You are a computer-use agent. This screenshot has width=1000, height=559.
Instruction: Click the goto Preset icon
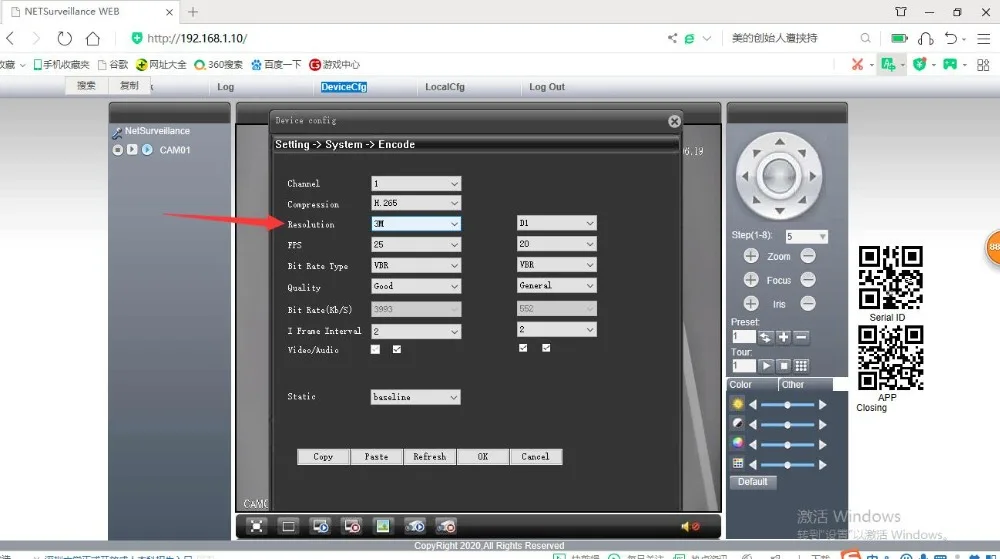[765, 337]
